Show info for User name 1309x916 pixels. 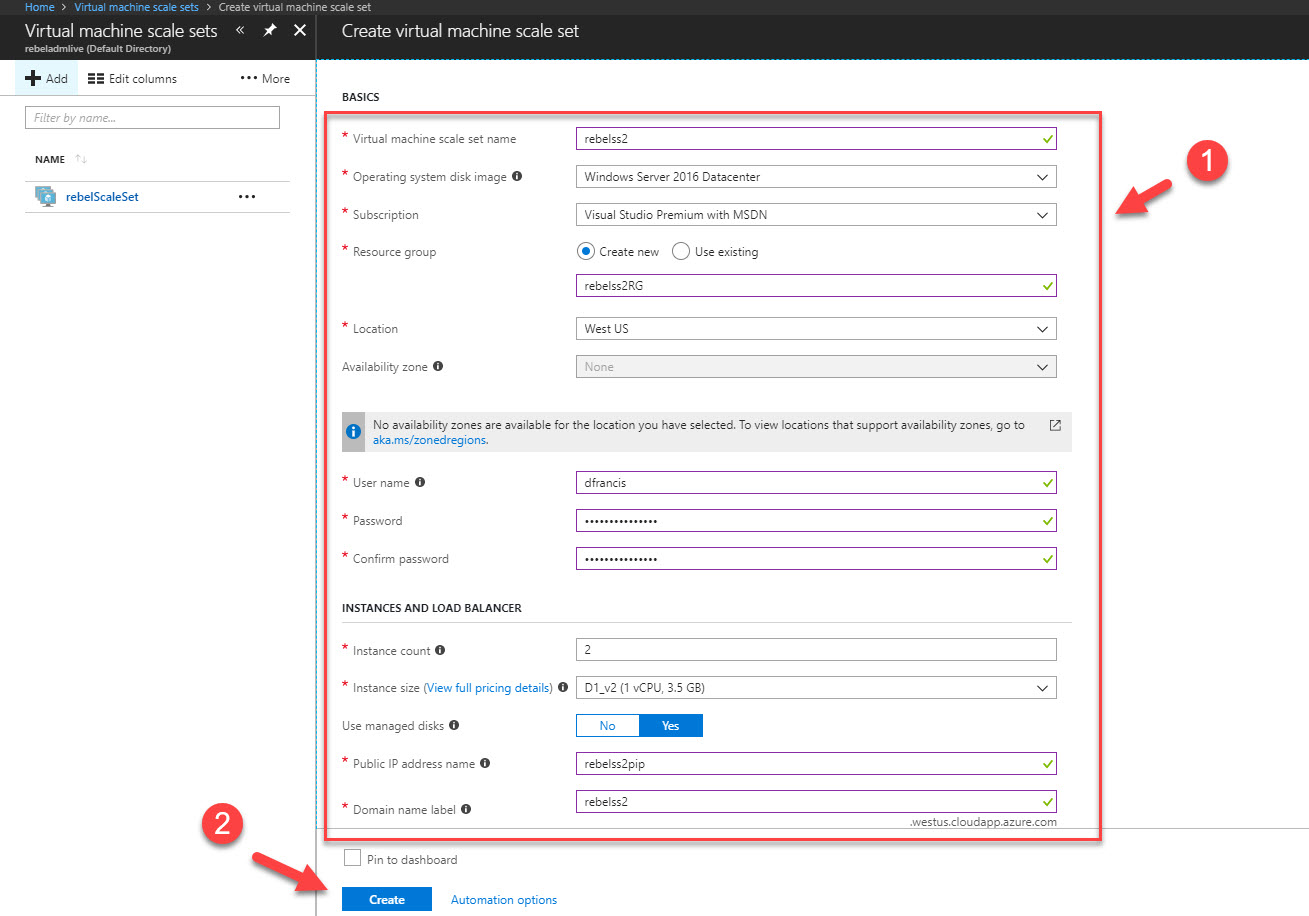[x=420, y=482]
